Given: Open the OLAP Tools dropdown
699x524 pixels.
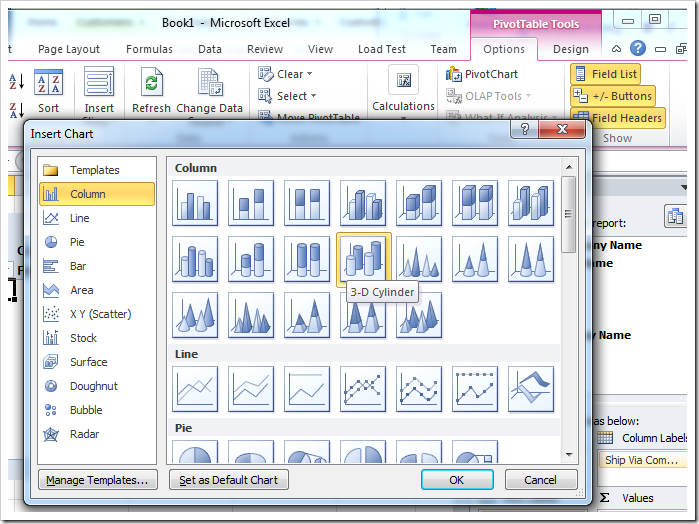Looking at the screenshot, I should point(489,96).
